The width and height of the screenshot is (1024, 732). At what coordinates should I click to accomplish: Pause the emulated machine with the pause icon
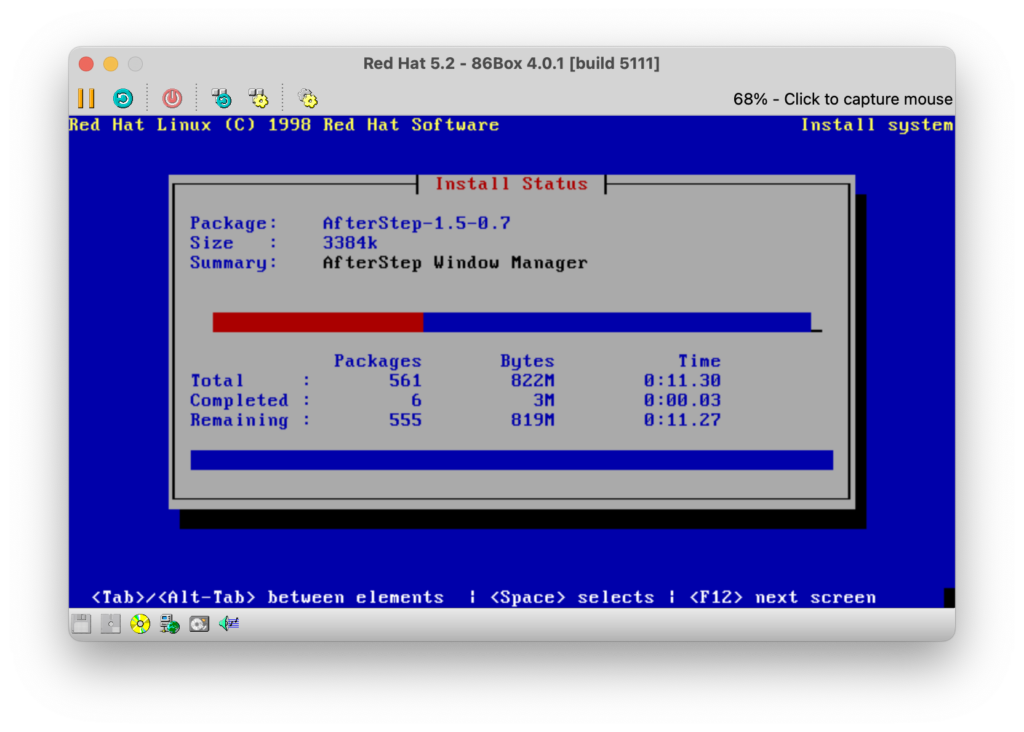point(86,99)
